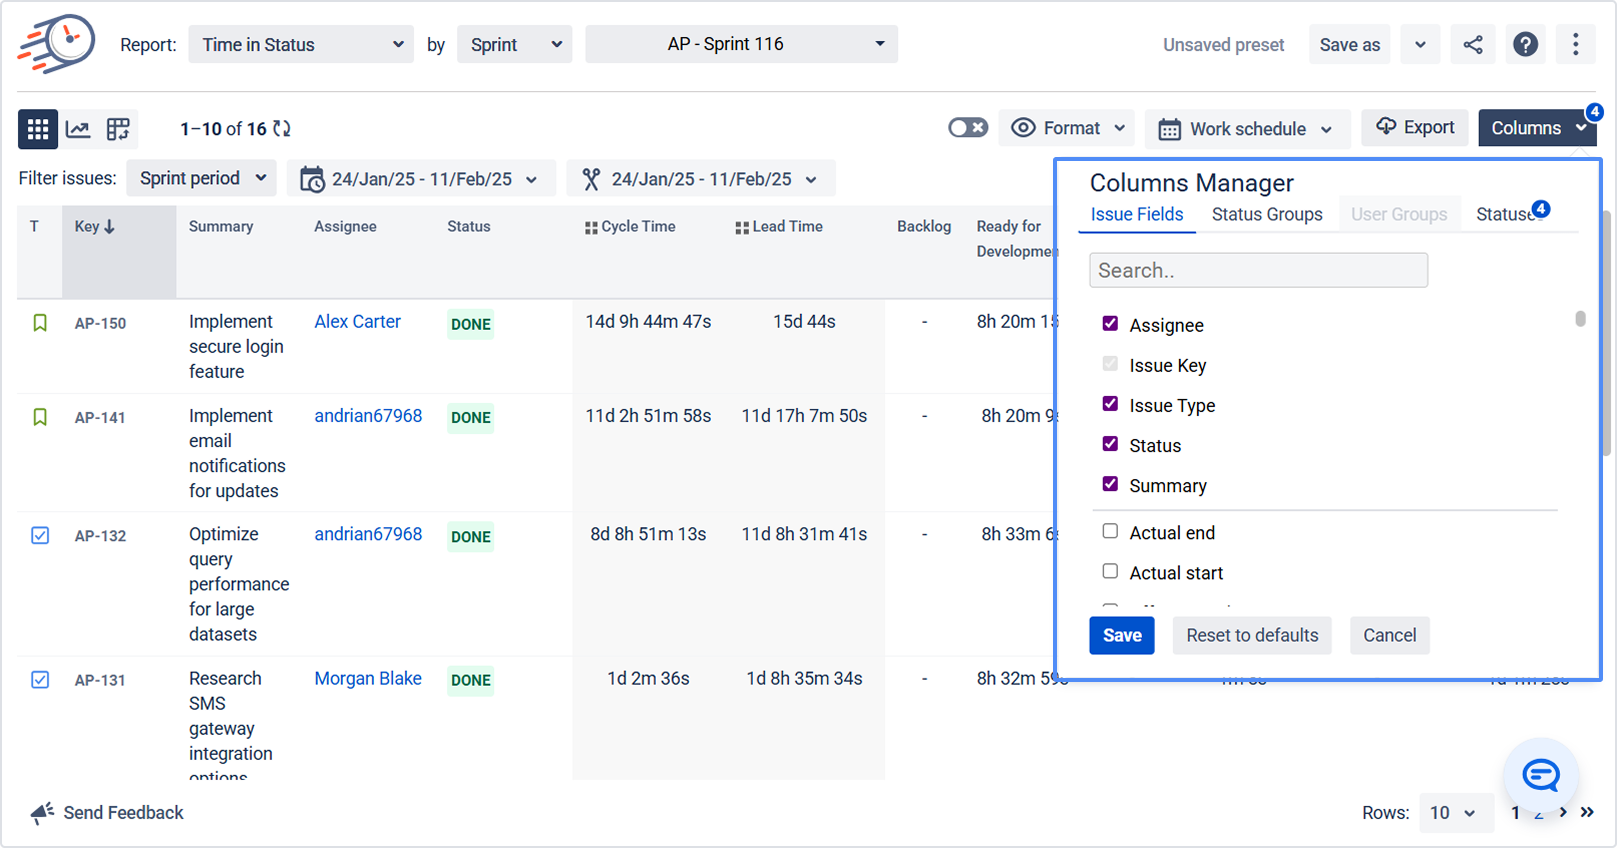Click the share icon in the header
1617x848 pixels.
(1473, 45)
